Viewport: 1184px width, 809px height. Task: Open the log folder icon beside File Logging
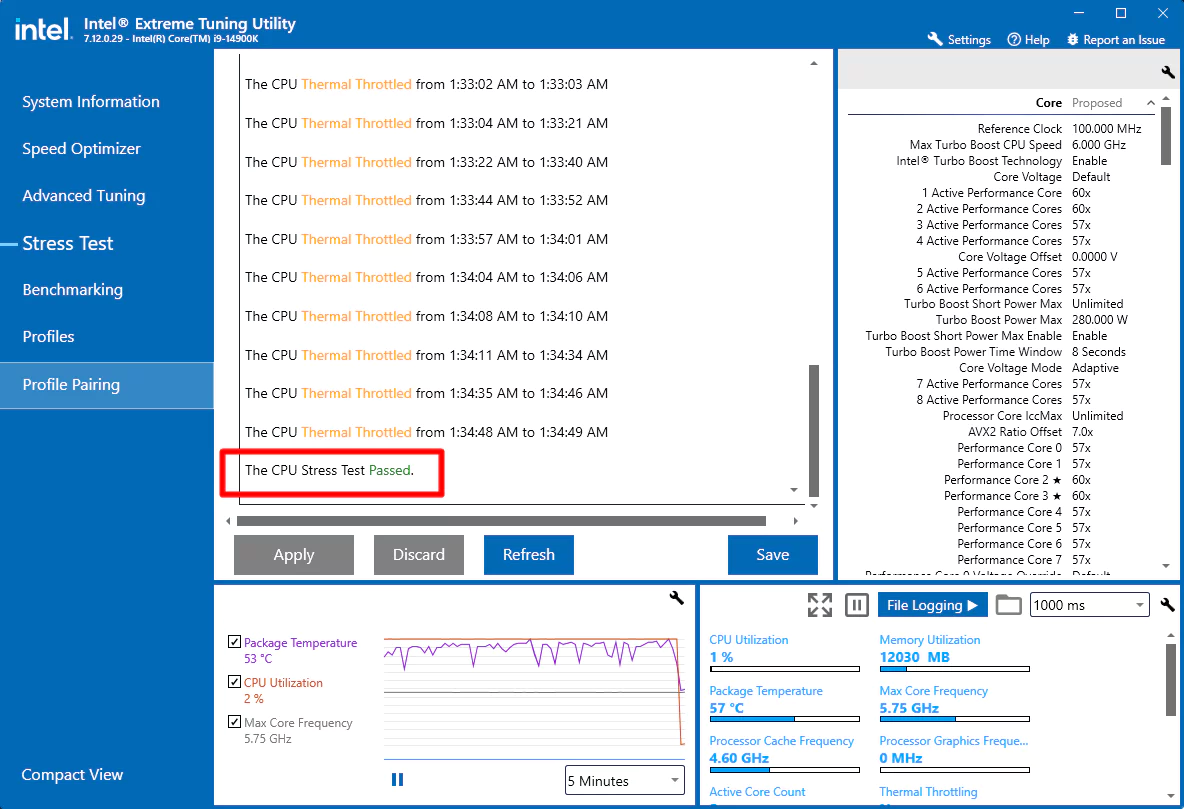1008,604
